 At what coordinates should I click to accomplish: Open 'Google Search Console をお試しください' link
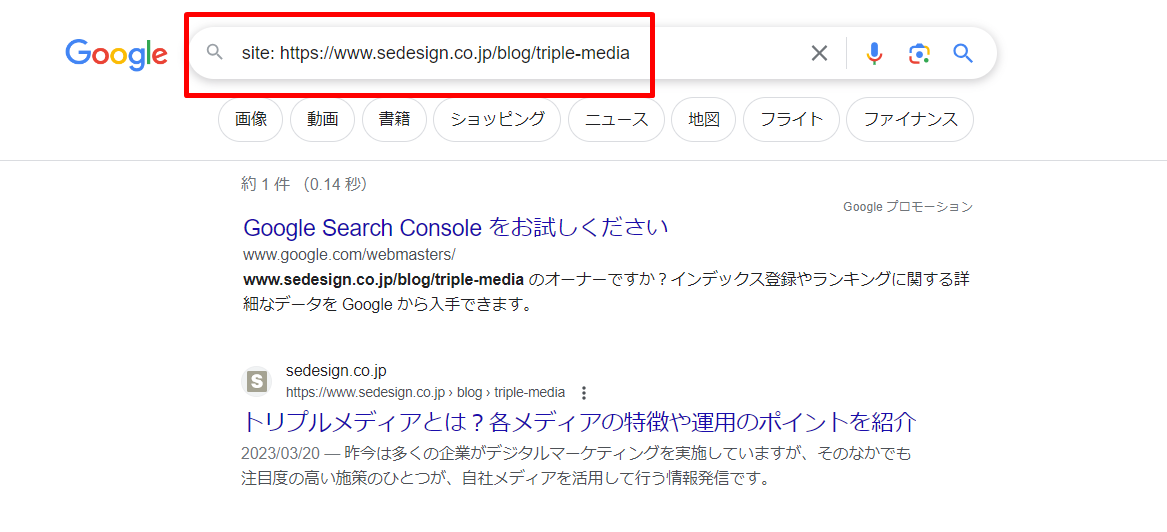(x=455, y=227)
